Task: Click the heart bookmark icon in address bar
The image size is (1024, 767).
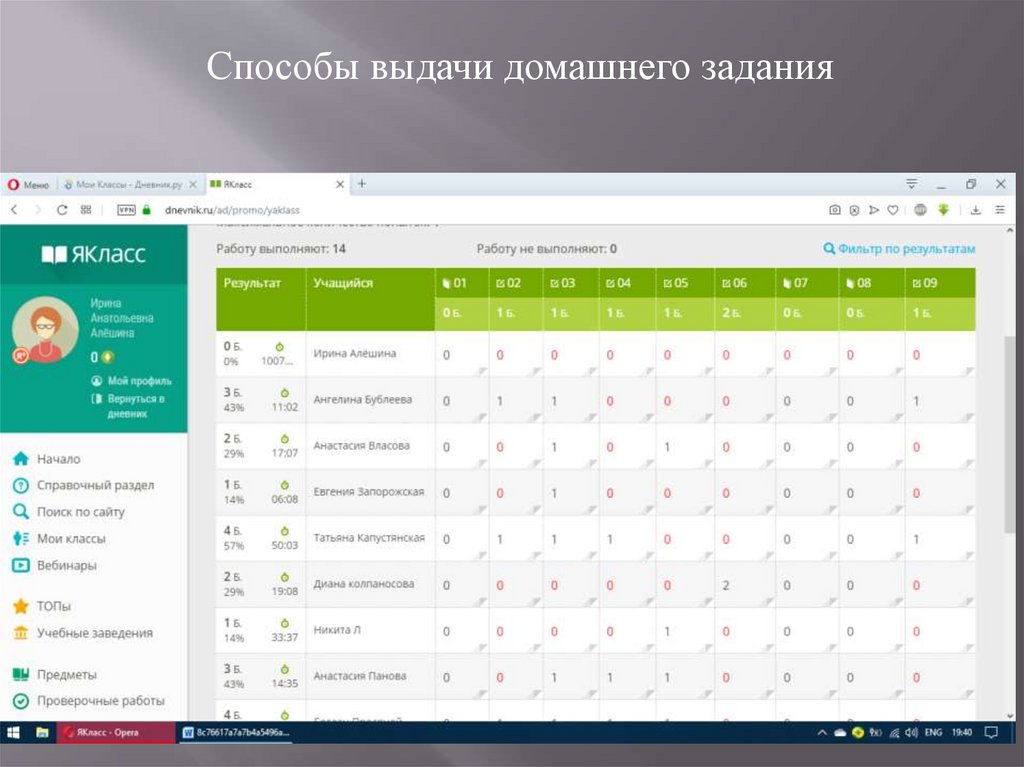Action: click(892, 210)
